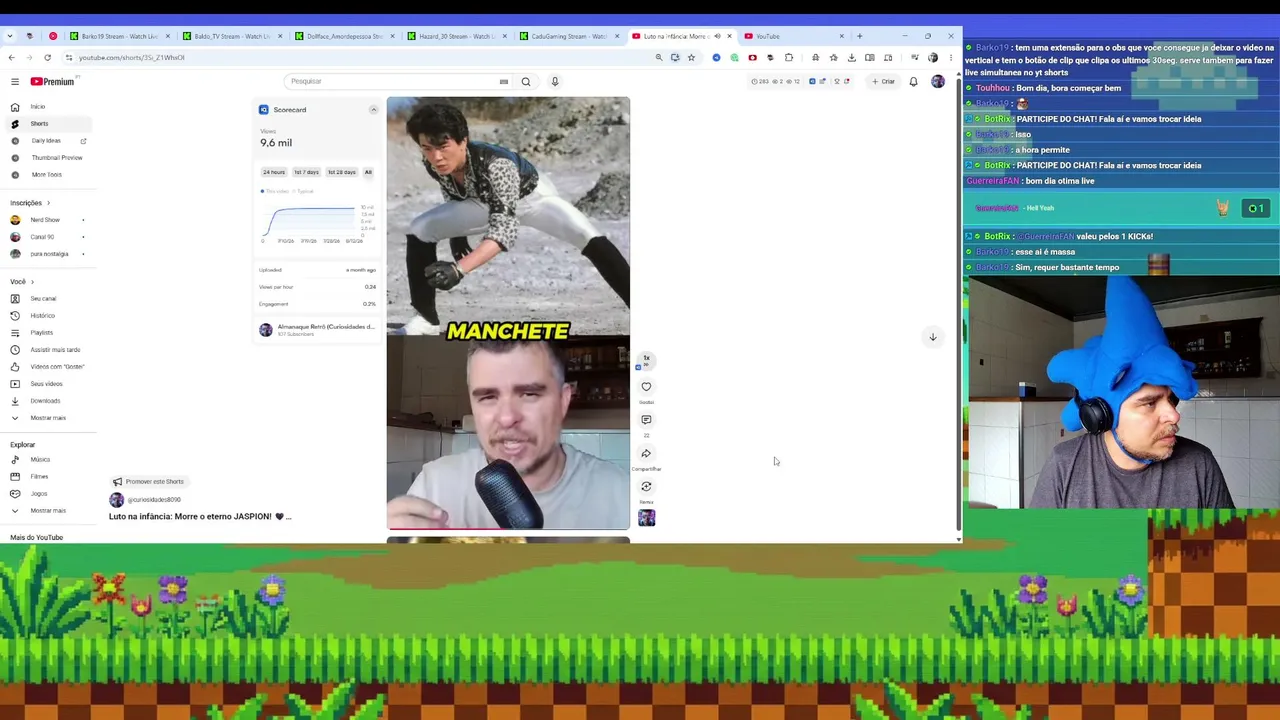Open Thumbnail Preview
Viewport: 1280px width, 720px height.
point(48,158)
